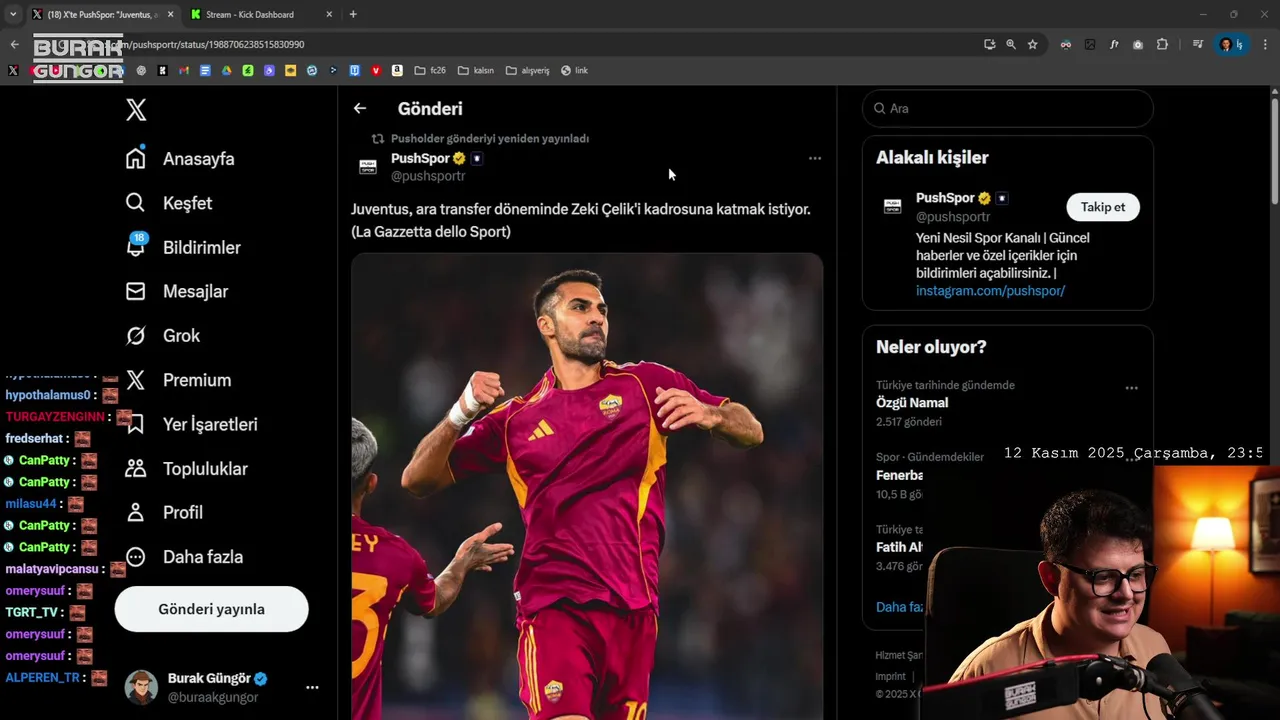
Task: Open the alışveriş bookmarks folder
Action: 528,70
